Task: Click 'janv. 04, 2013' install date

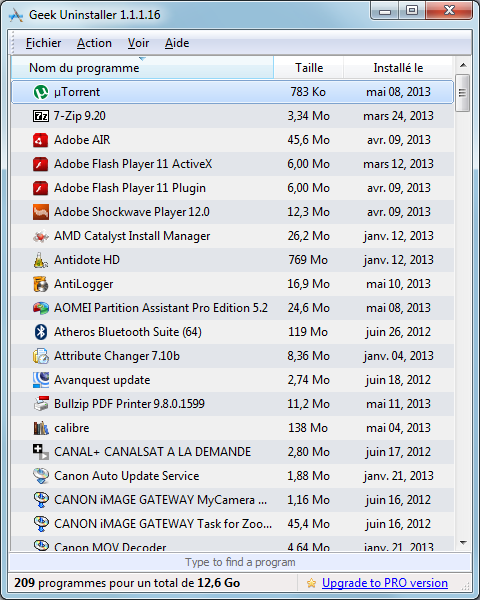Action: (398, 356)
